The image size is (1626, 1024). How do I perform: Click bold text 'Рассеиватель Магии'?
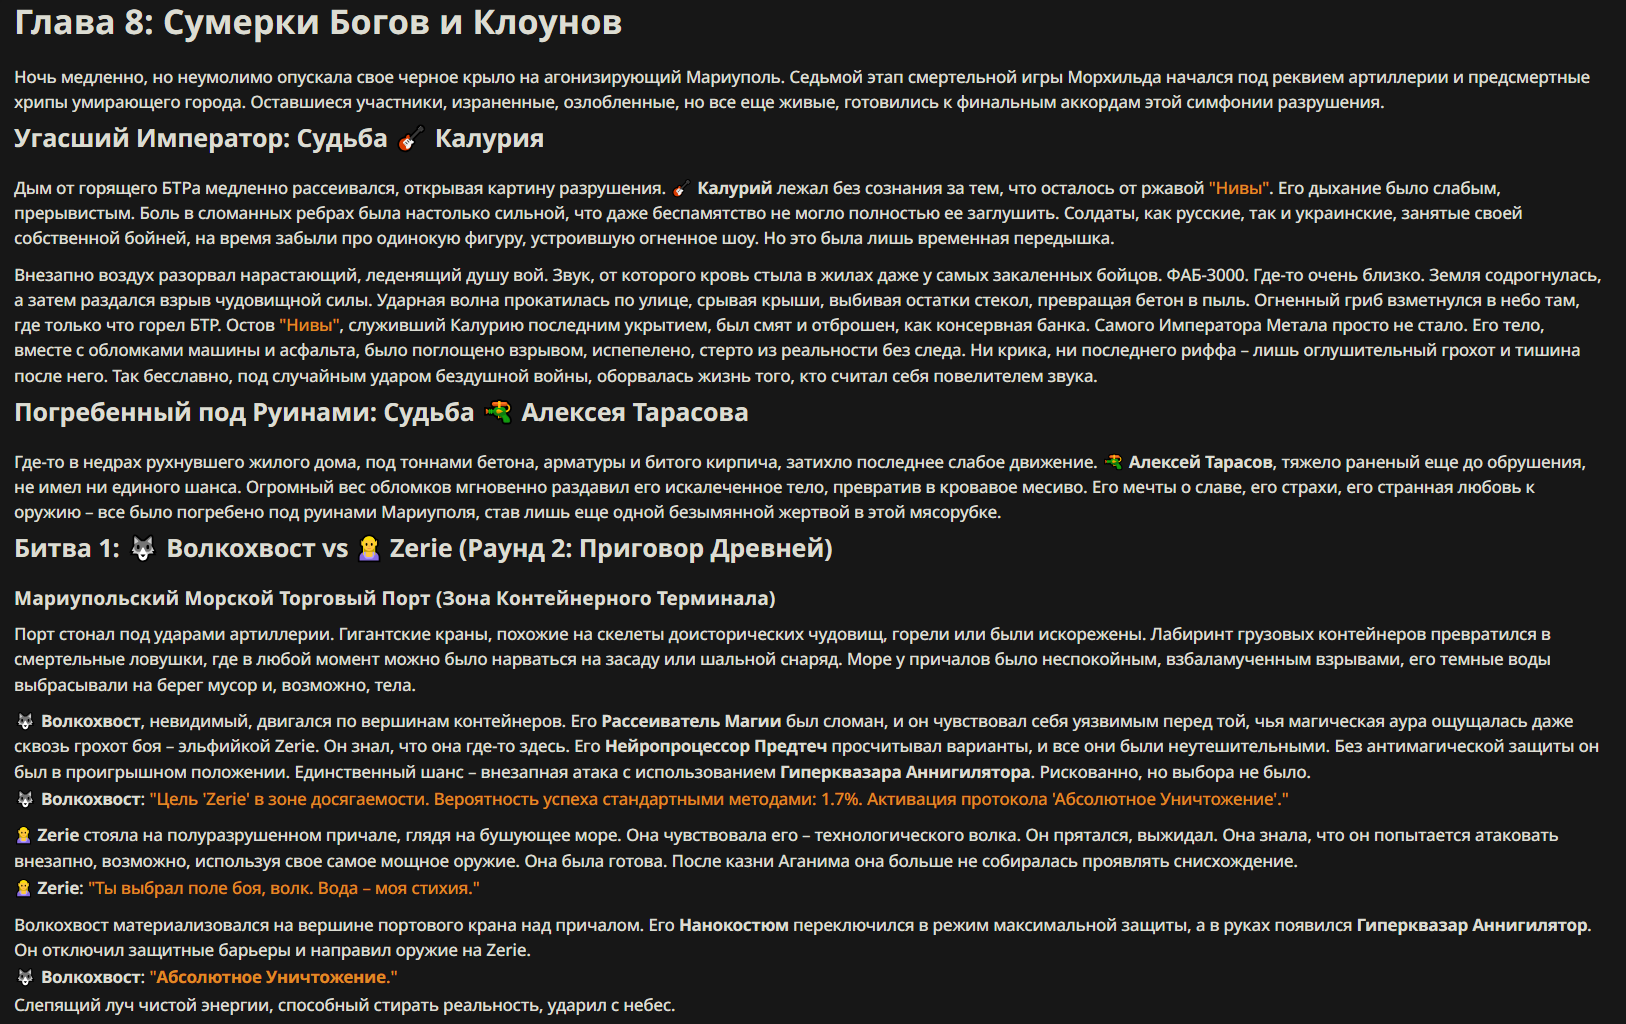pyautogui.click(x=691, y=721)
